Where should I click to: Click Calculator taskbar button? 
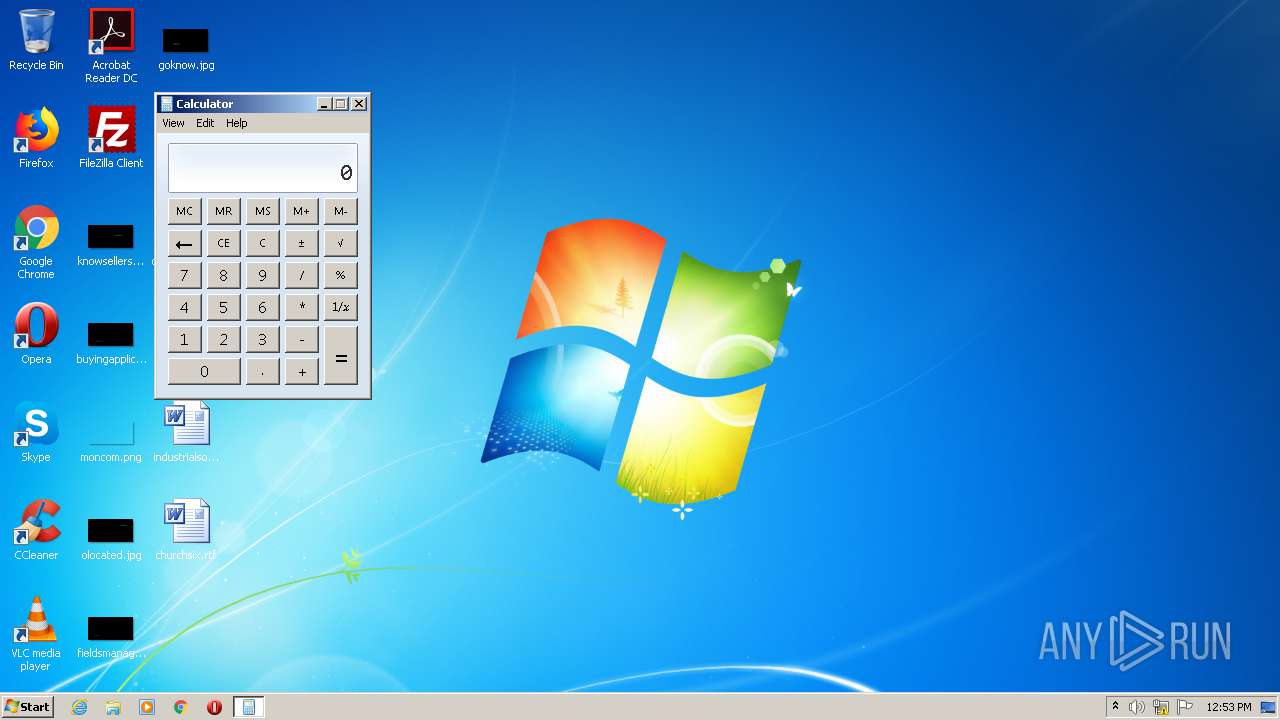click(248, 707)
